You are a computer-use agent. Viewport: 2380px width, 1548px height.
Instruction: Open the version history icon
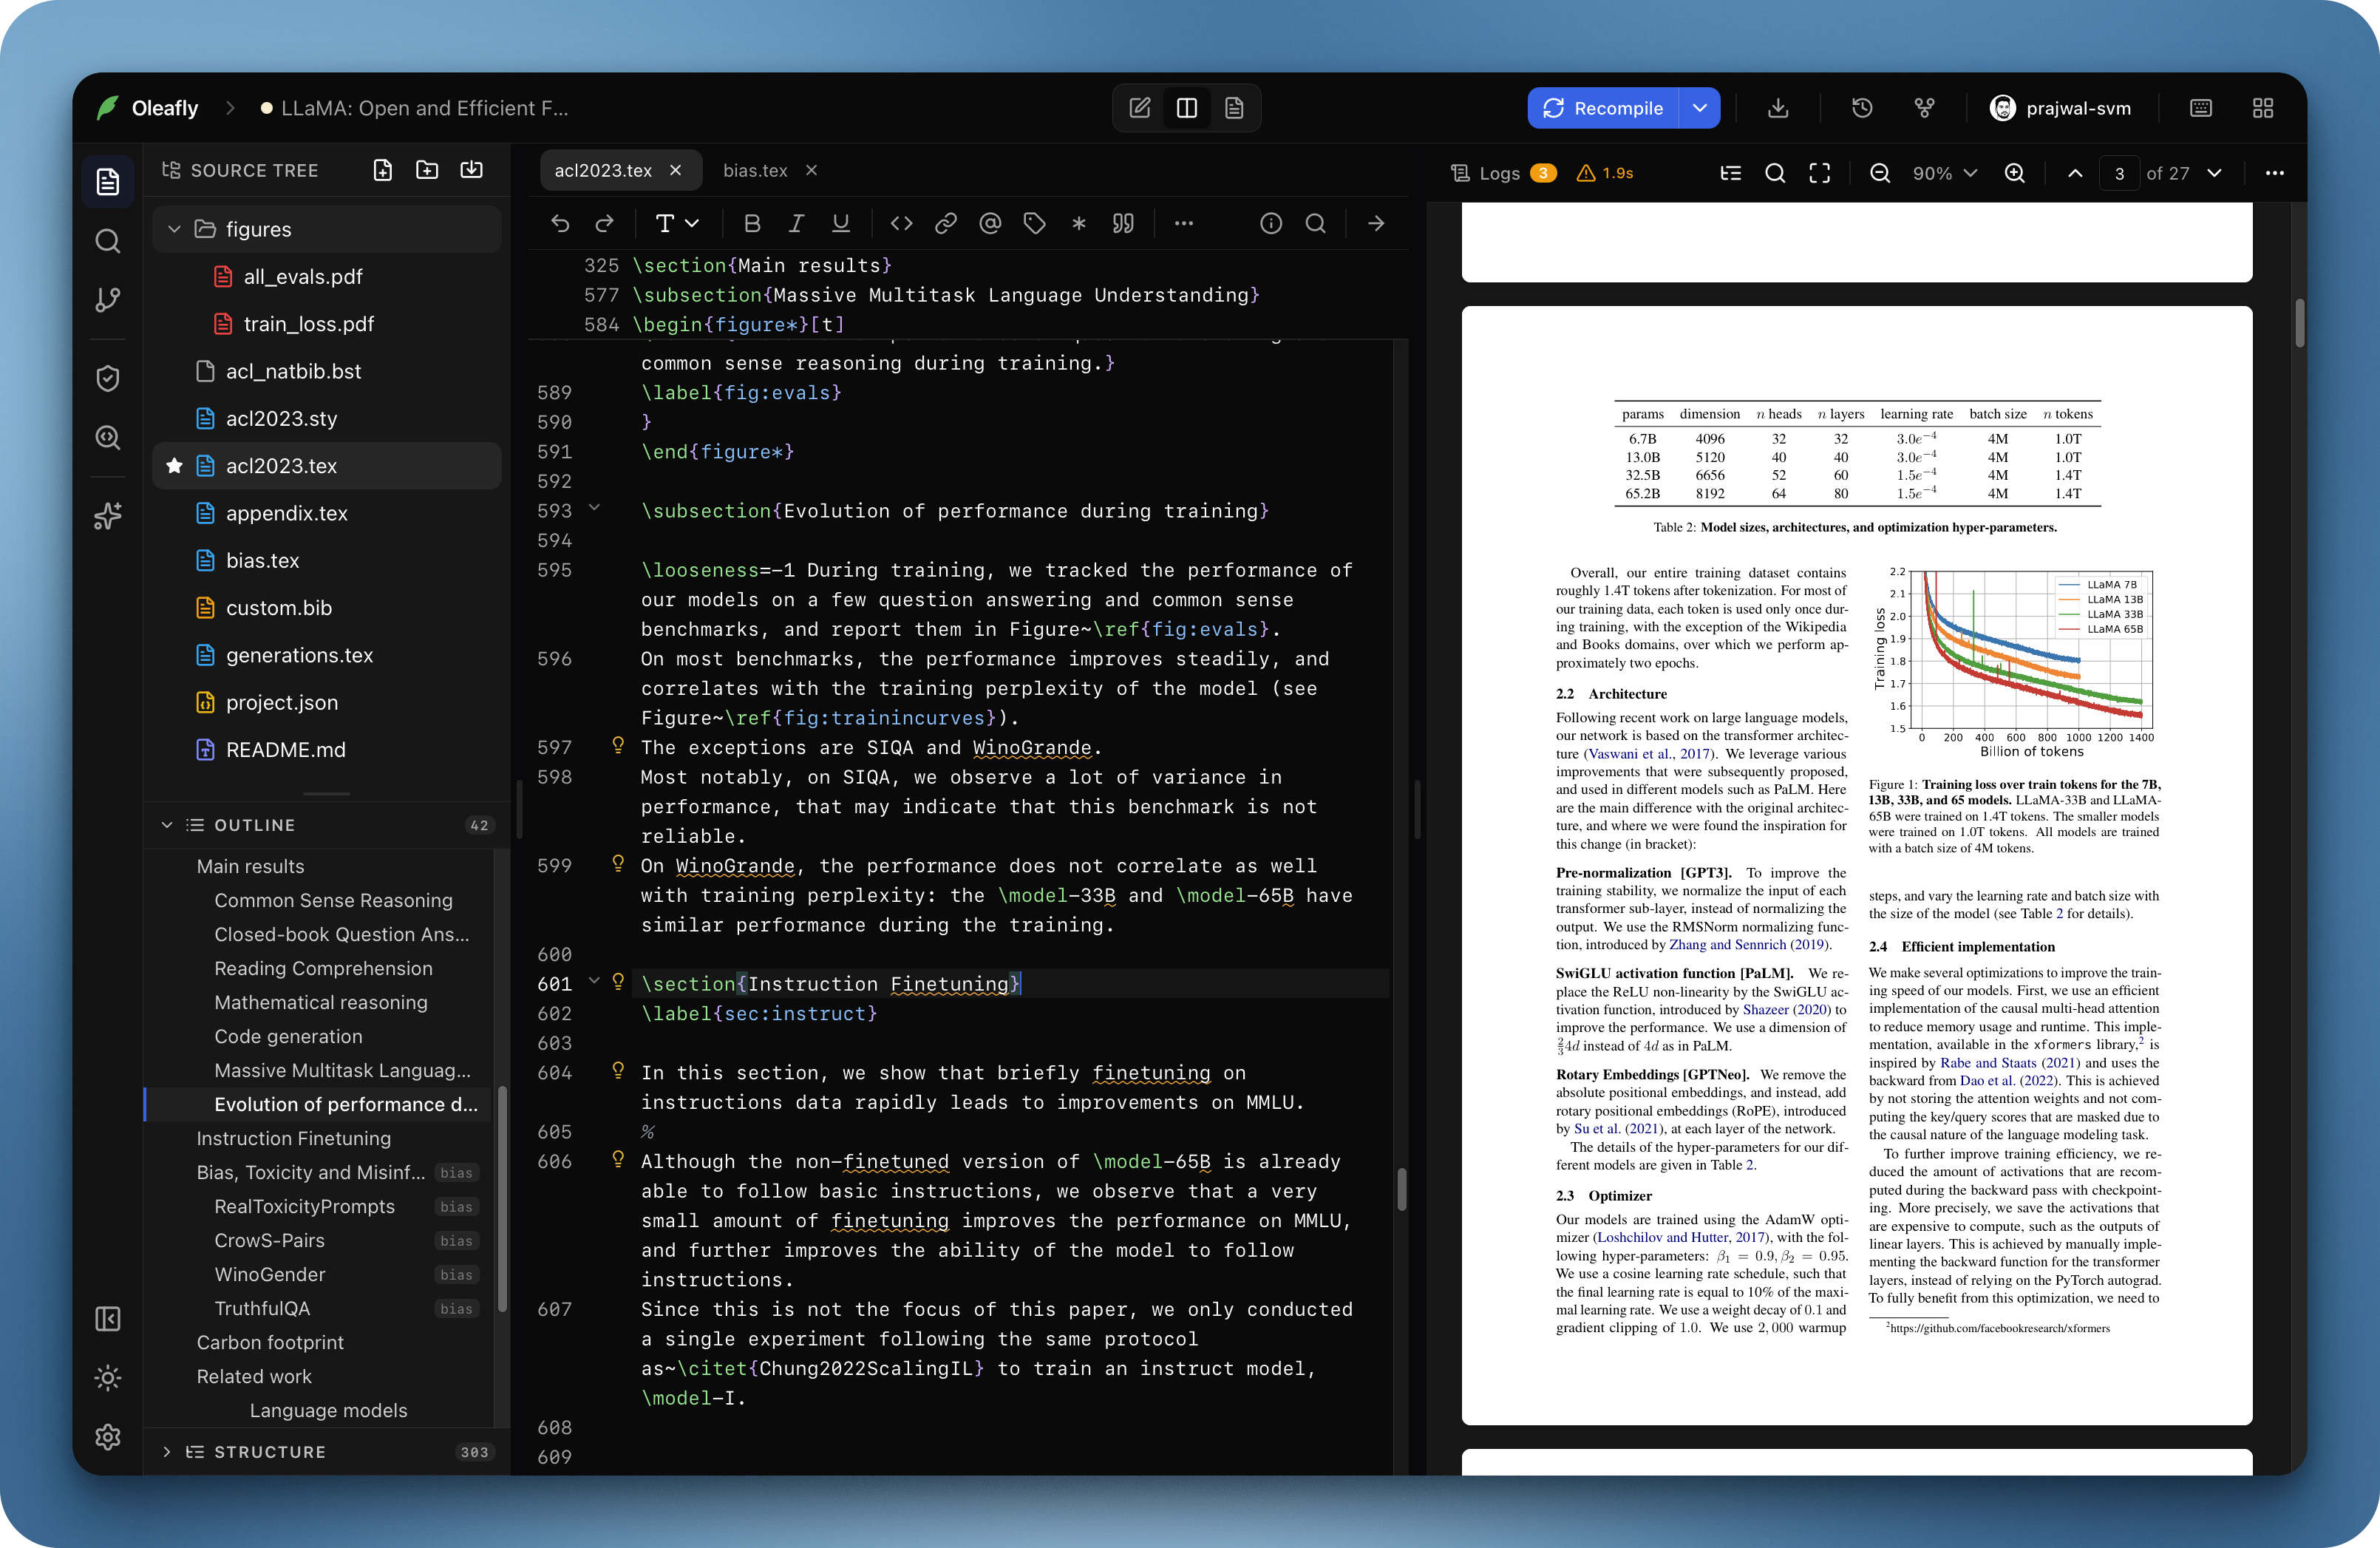[1861, 108]
